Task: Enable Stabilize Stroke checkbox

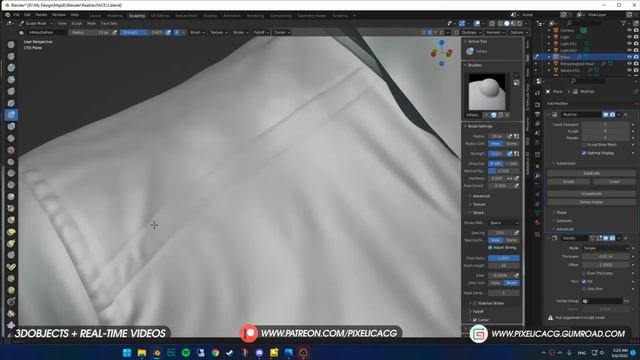Action: click(x=475, y=303)
